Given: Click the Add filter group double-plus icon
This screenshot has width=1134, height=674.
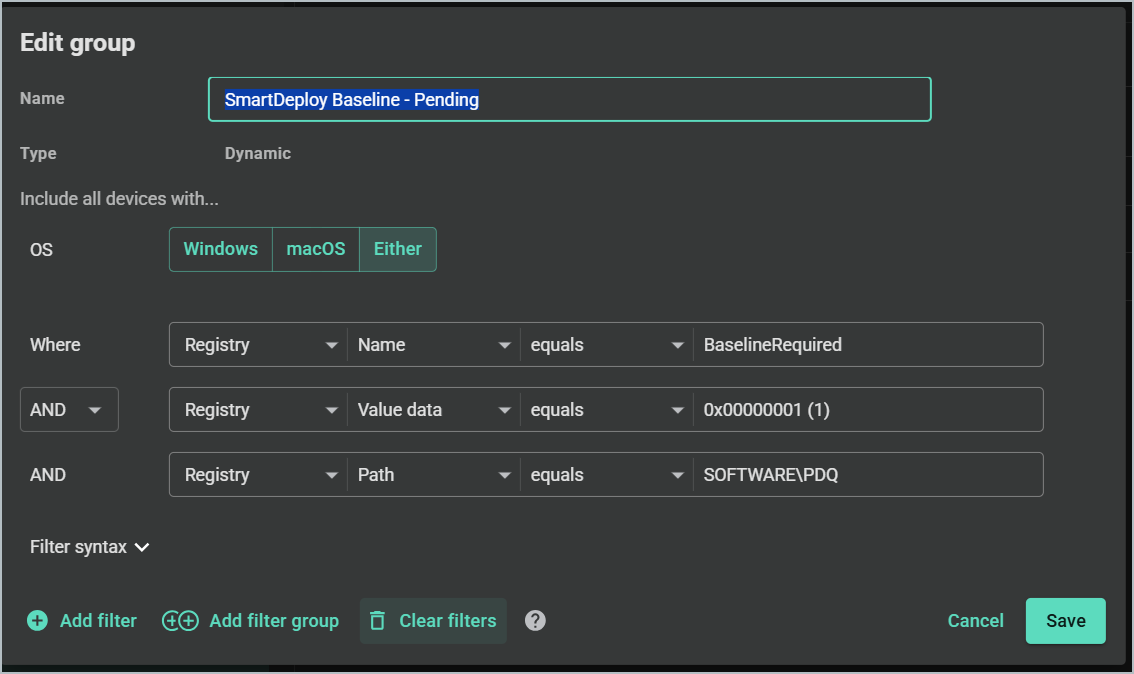Looking at the screenshot, I should click(x=180, y=620).
